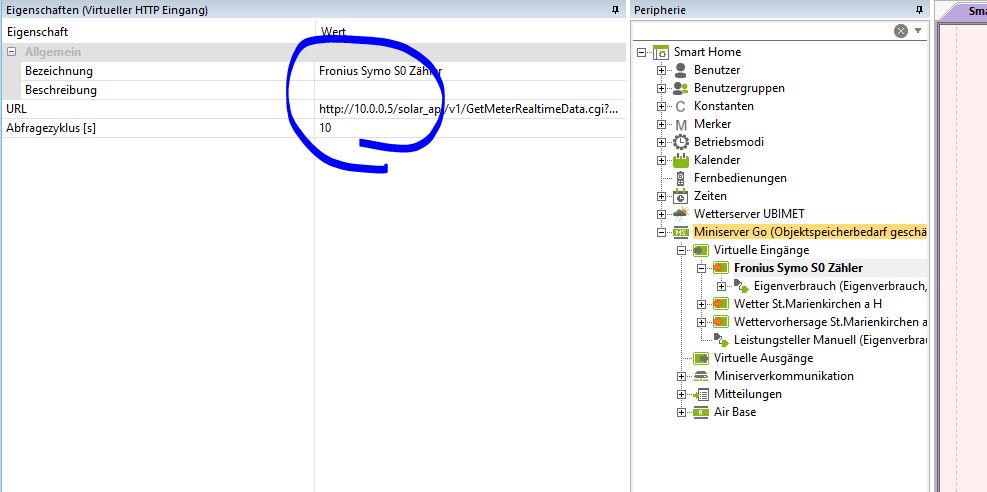
Task: Pin the Eigenschaften panel
Action: click(x=615, y=10)
